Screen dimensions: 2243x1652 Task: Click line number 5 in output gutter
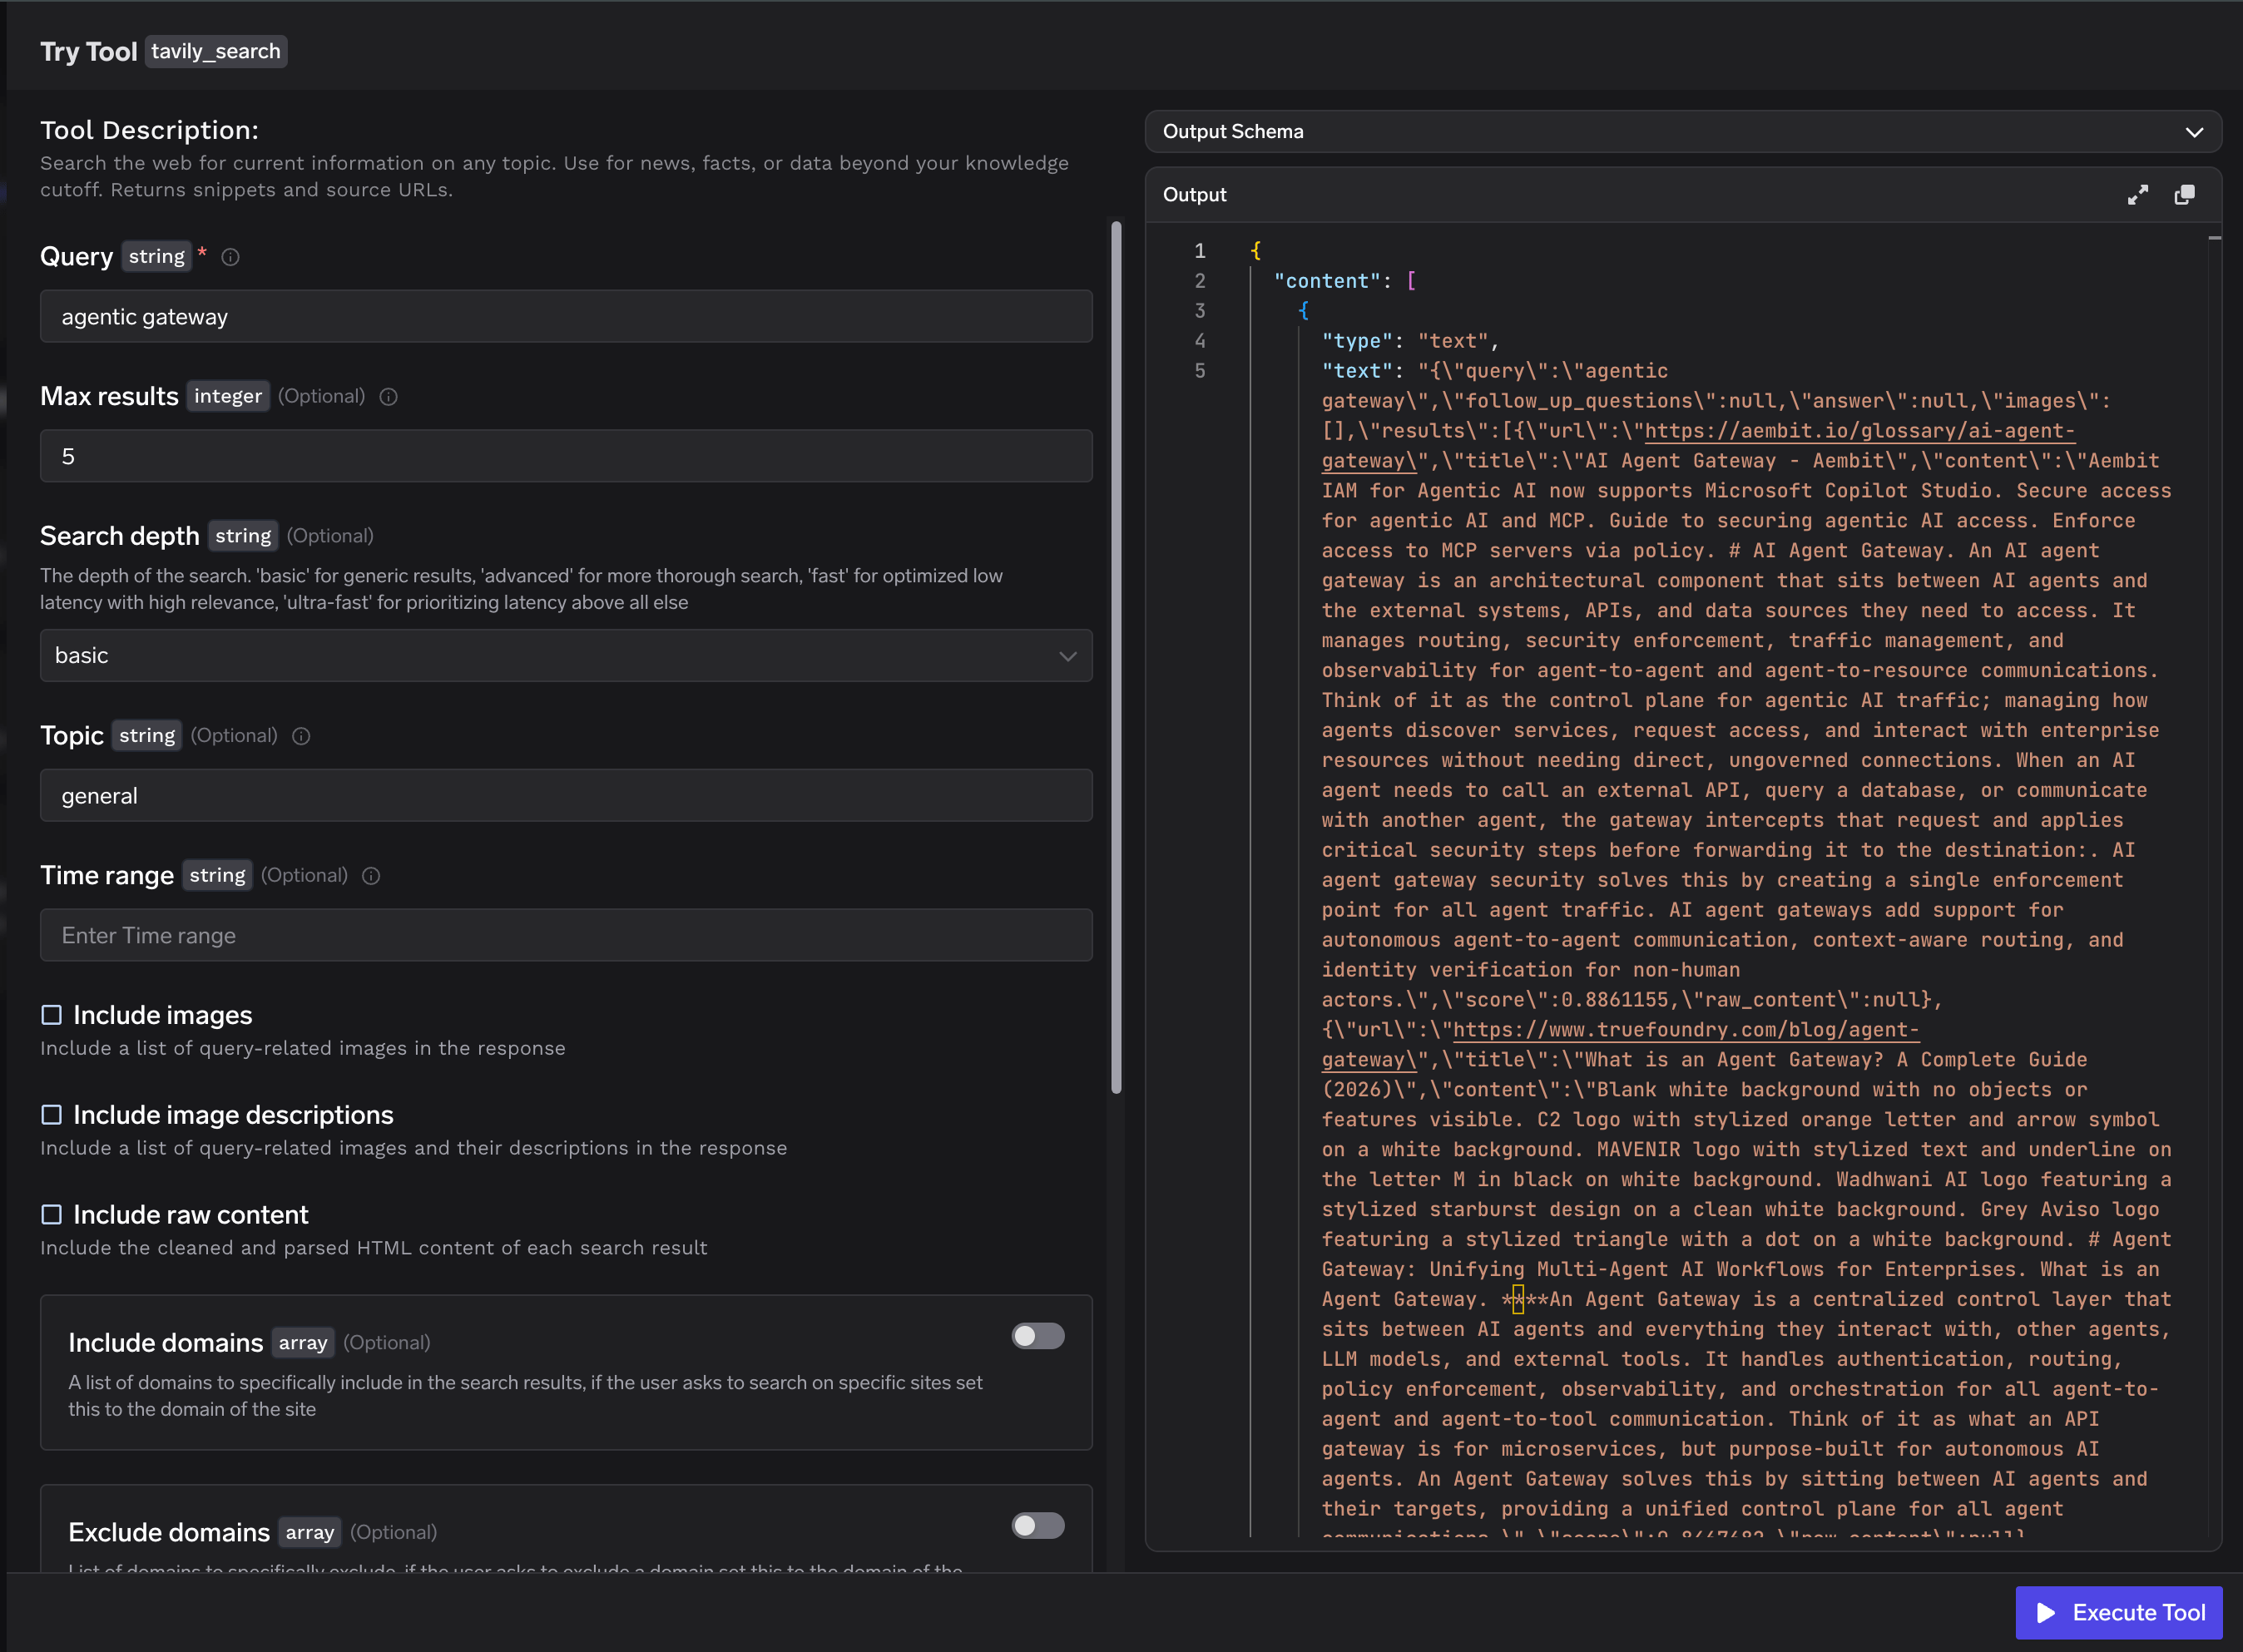1199,371
